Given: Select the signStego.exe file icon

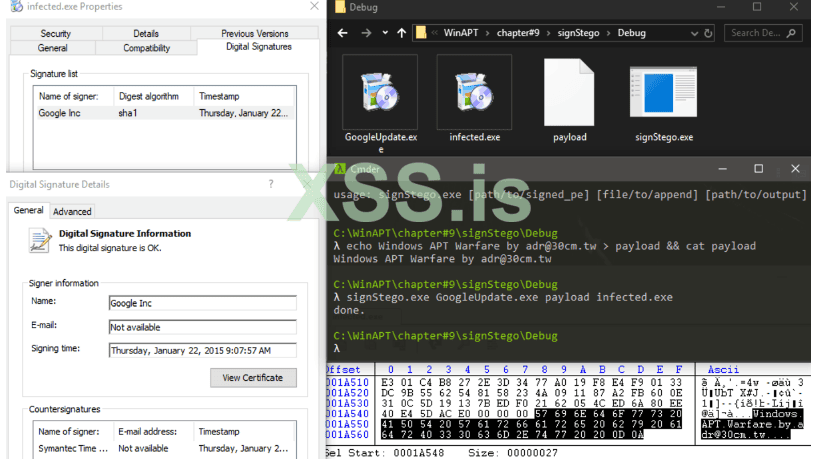Looking at the screenshot, I should click(663, 92).
